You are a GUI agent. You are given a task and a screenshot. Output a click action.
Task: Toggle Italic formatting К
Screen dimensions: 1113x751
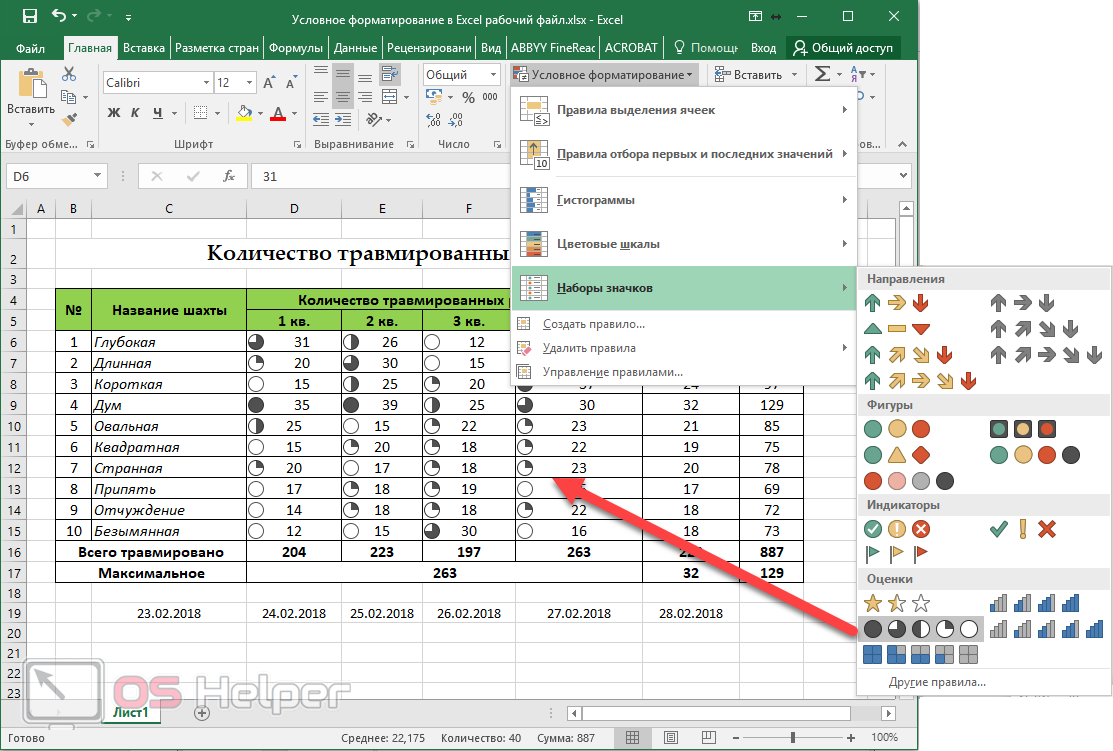(135, 112)
